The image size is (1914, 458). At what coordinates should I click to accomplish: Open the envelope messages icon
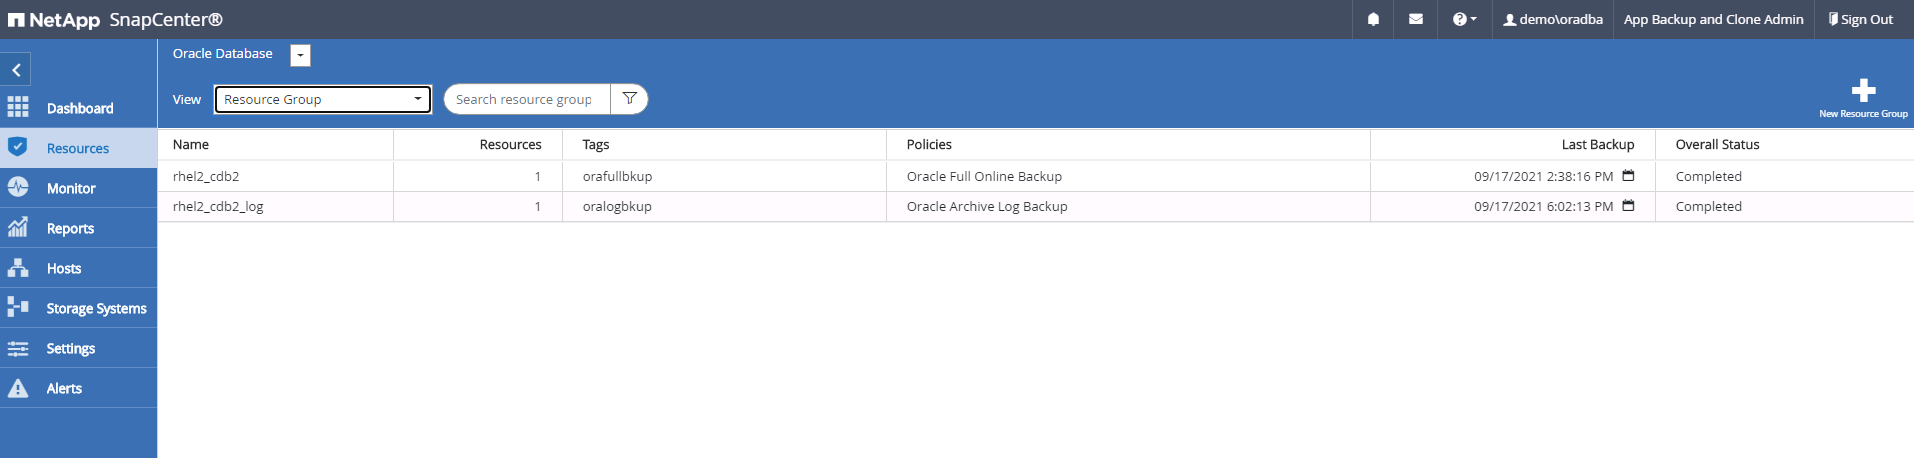point(1416,19)
